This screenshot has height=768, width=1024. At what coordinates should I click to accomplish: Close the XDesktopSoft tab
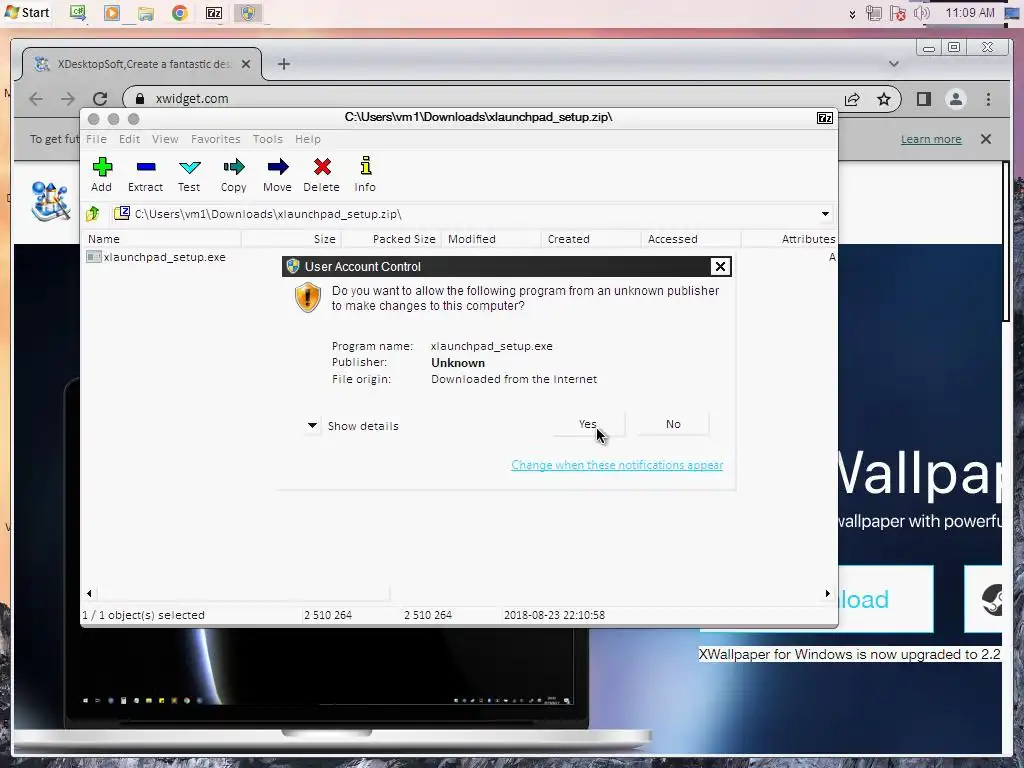246,64
